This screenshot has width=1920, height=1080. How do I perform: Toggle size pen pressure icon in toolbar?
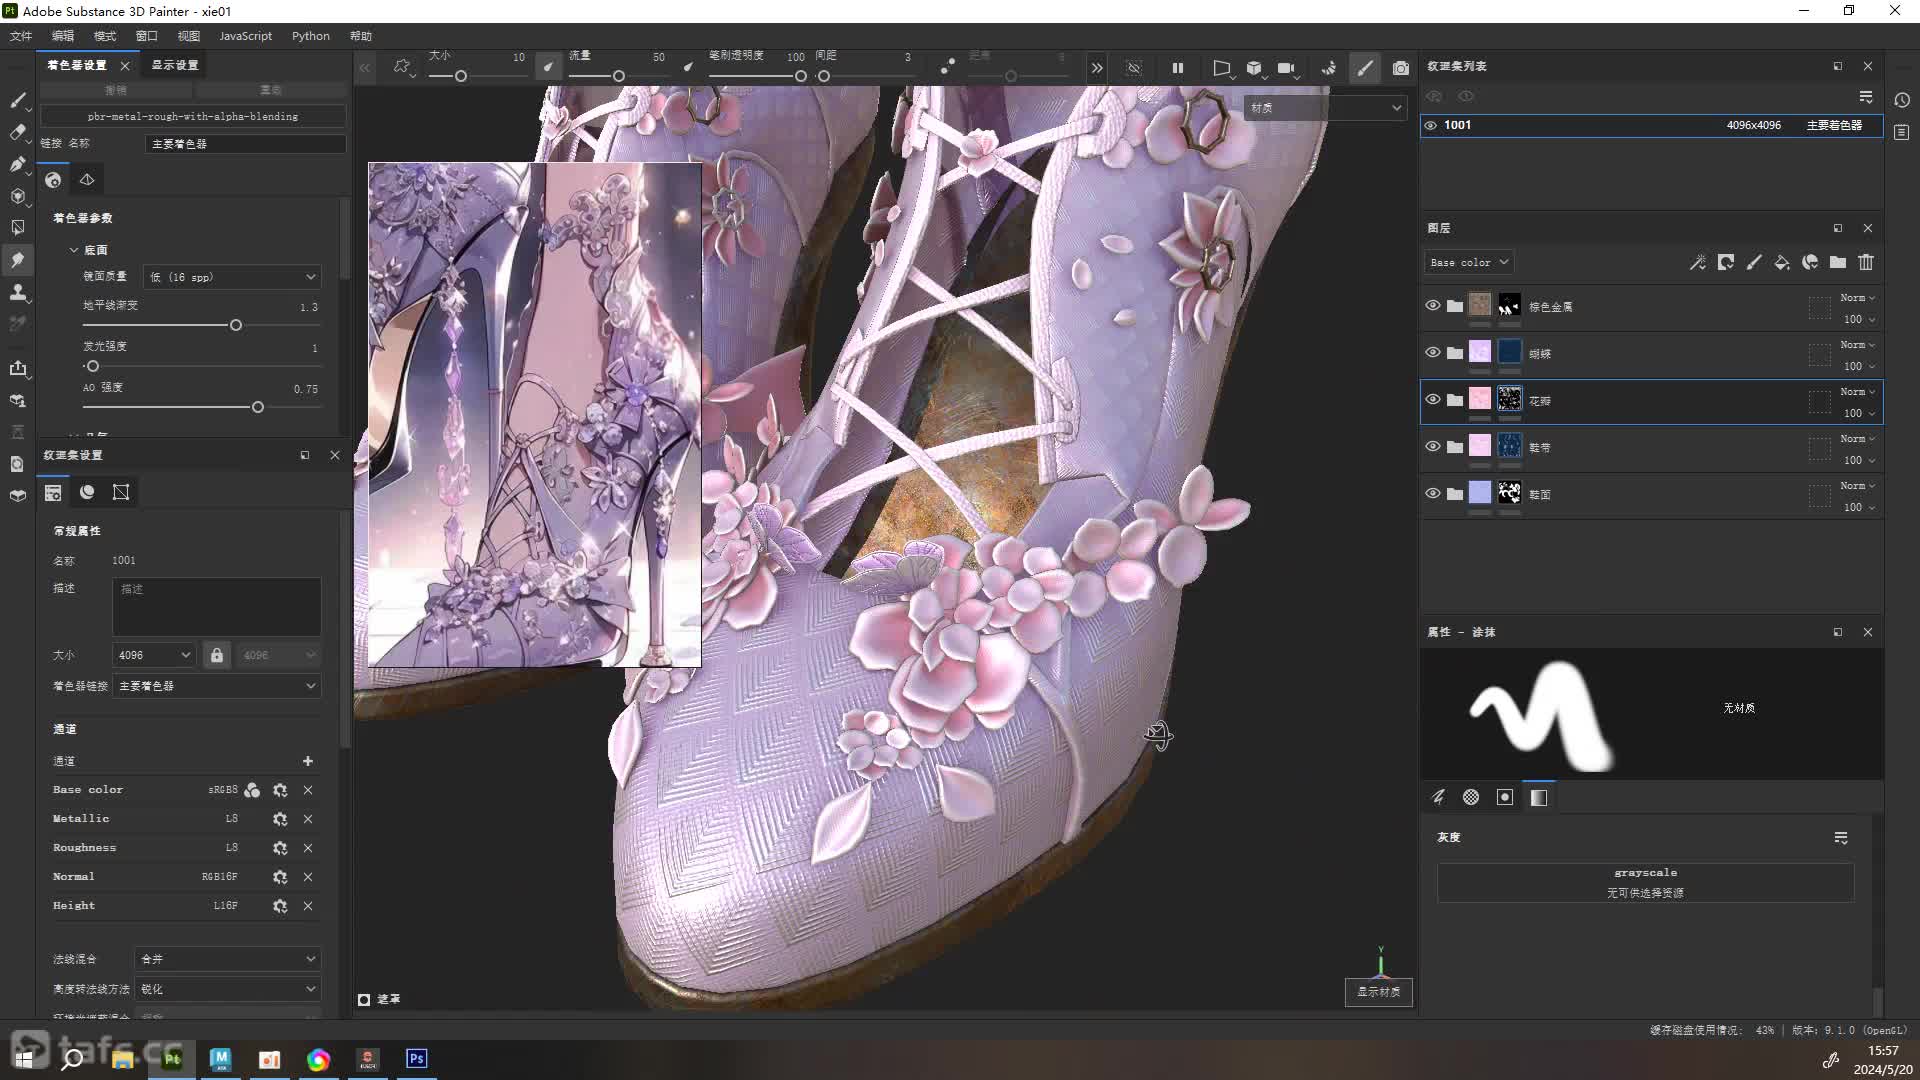point(548,67)
